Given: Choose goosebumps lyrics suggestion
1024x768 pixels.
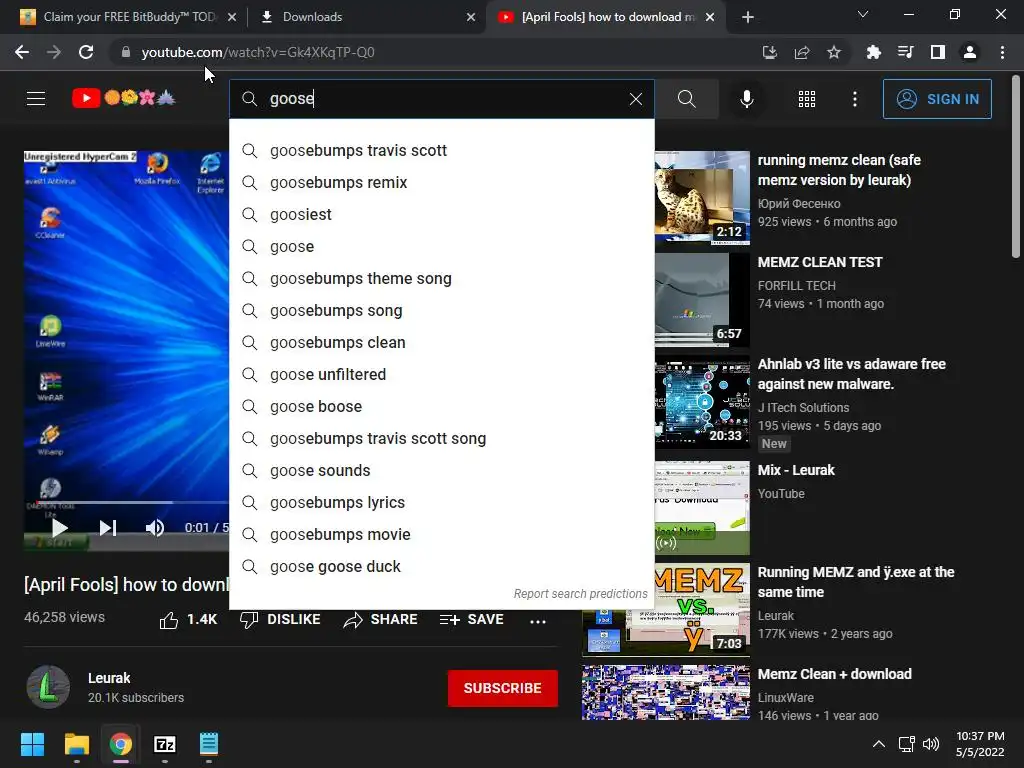Looking at the screenshot, I should pyautogui.click(x=442, y=502).
